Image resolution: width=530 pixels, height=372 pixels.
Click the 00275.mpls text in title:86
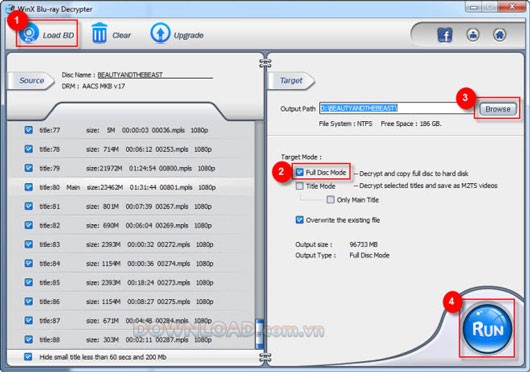(x=174, y=301)
